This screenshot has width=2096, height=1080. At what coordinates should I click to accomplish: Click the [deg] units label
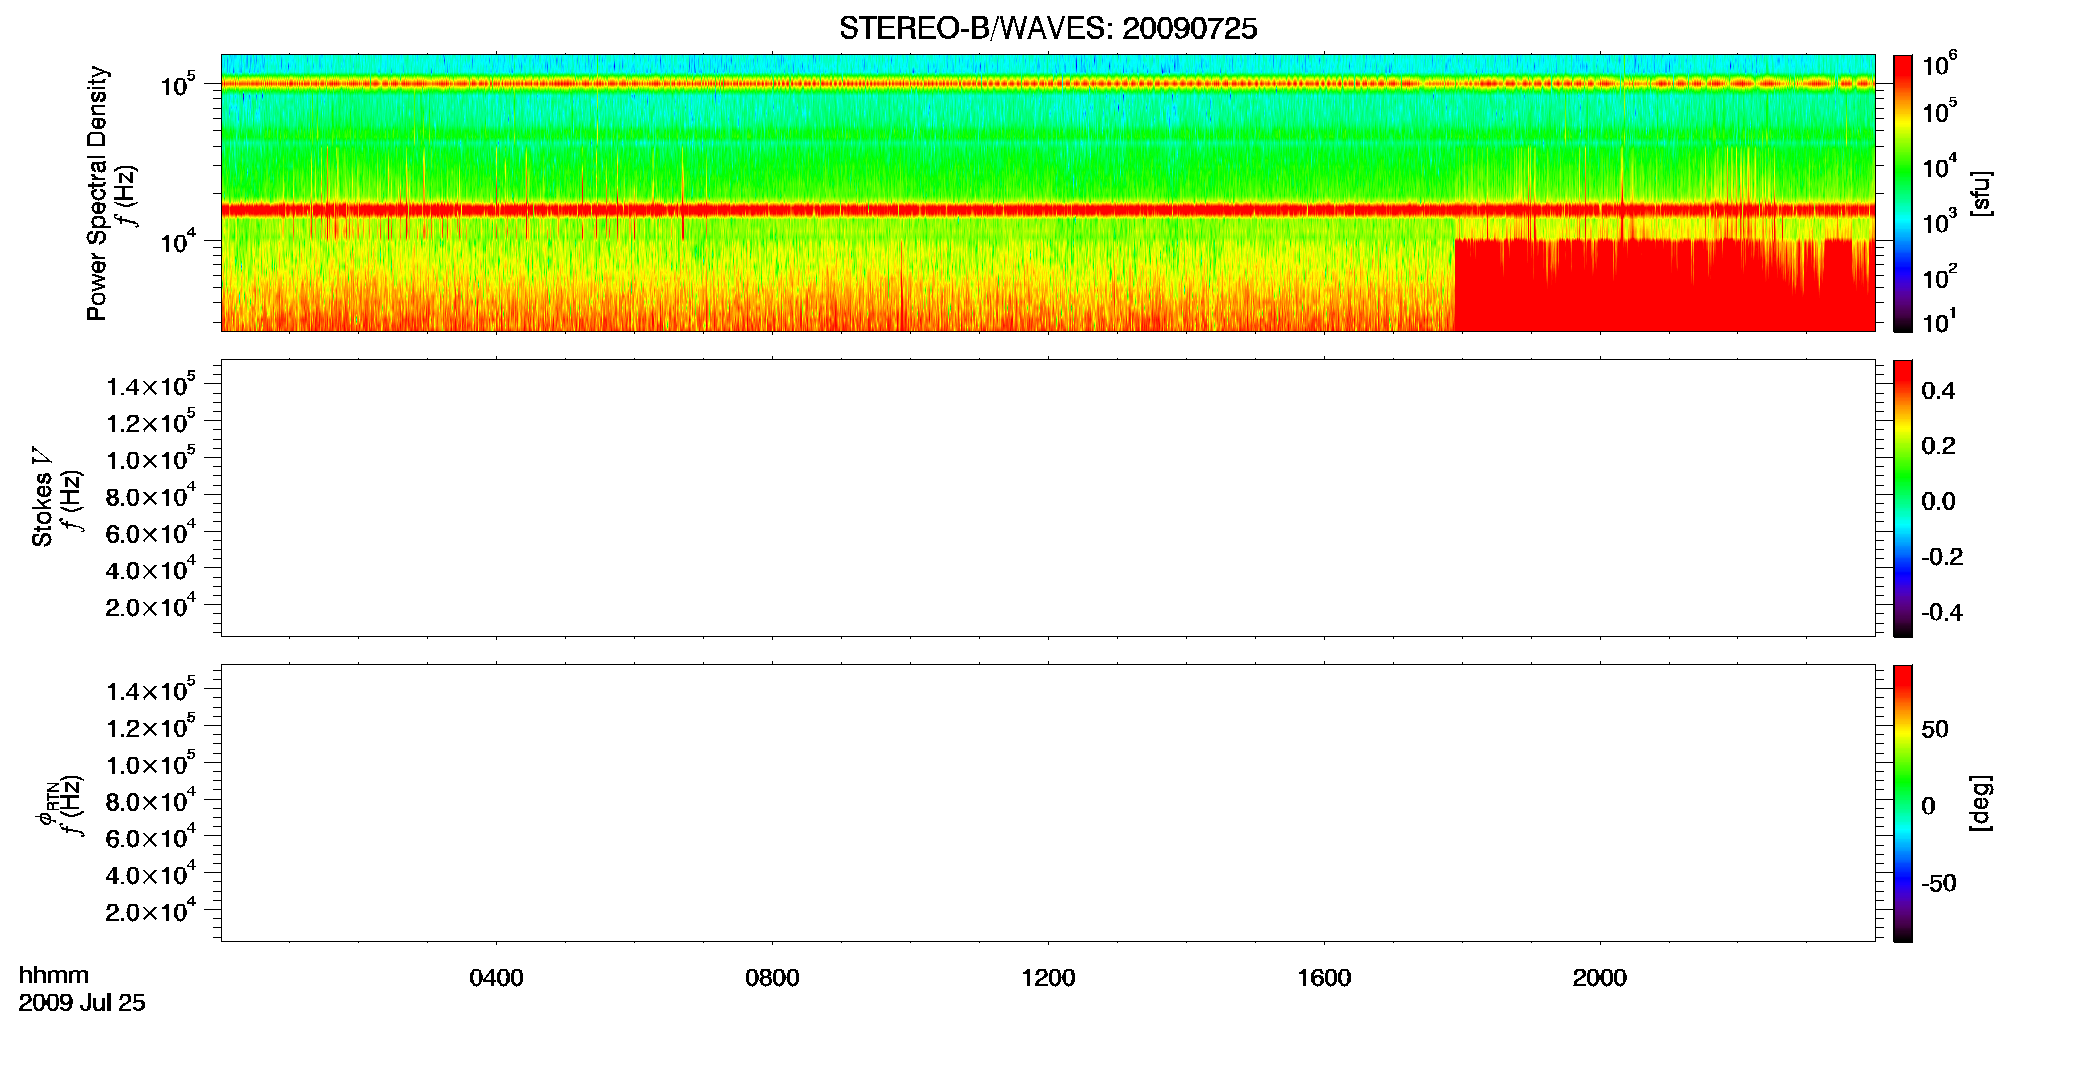[1981, 803]
